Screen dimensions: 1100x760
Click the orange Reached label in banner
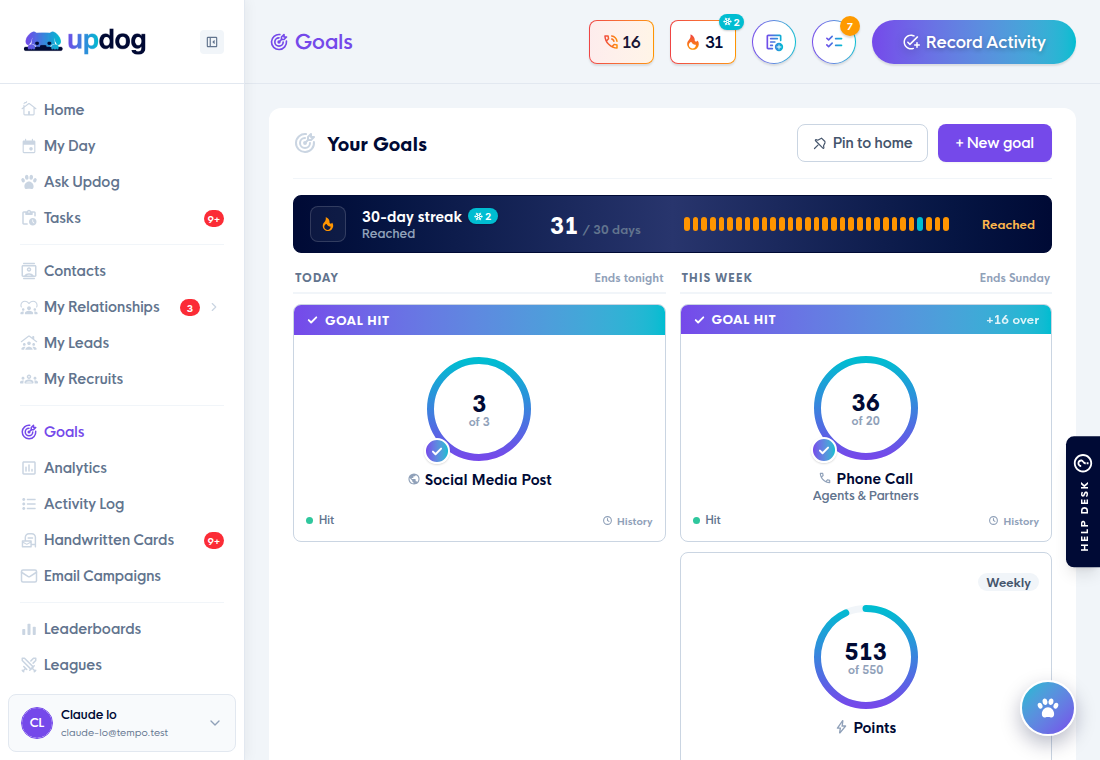pos(1008,225)
